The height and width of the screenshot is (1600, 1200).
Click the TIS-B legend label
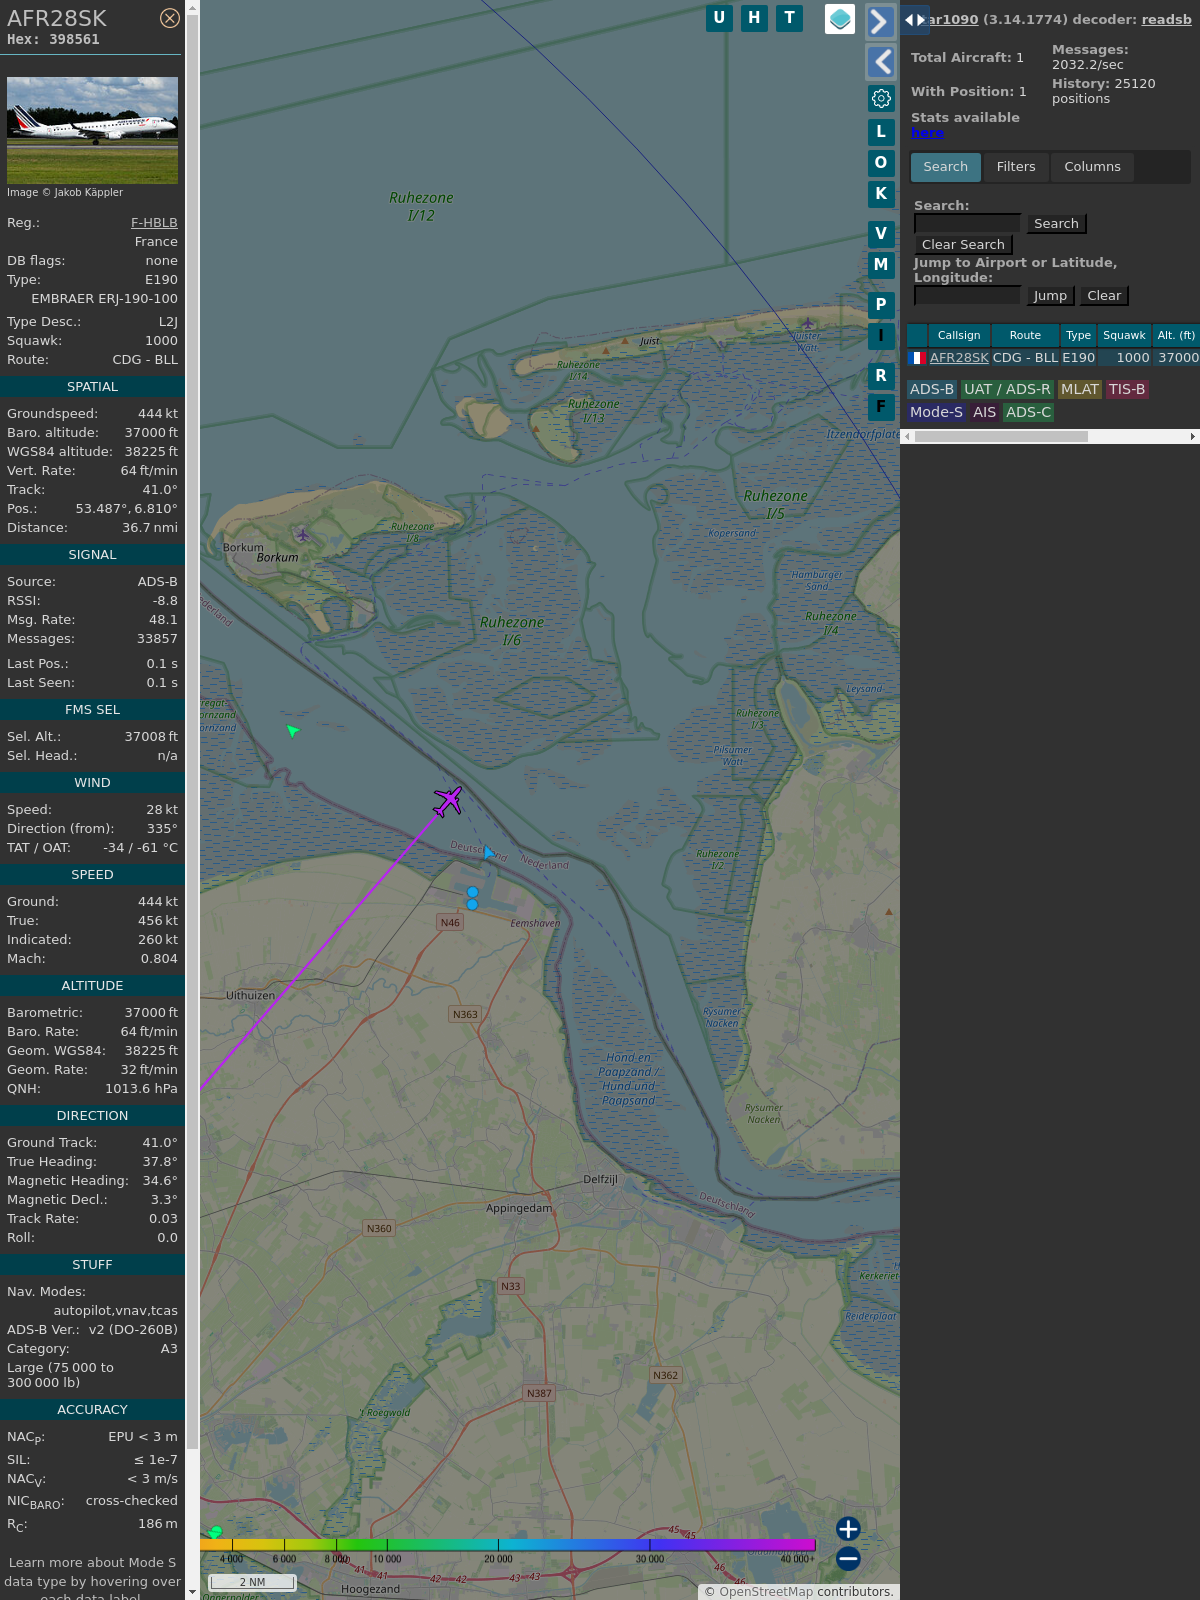point(1127,390)
